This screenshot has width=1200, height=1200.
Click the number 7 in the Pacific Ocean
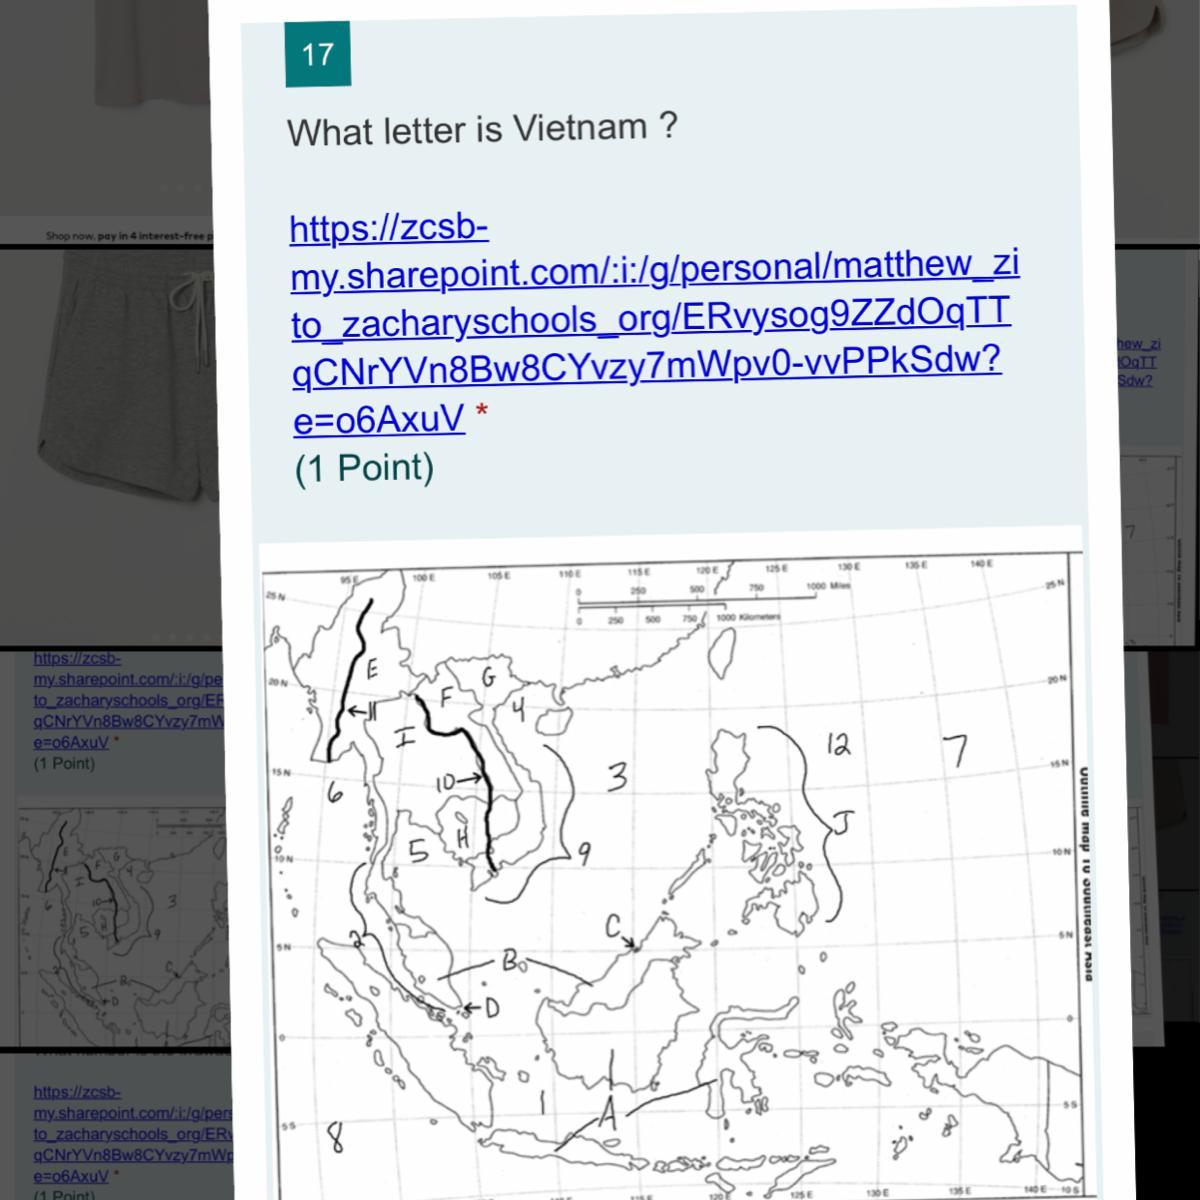click(957, 749)
